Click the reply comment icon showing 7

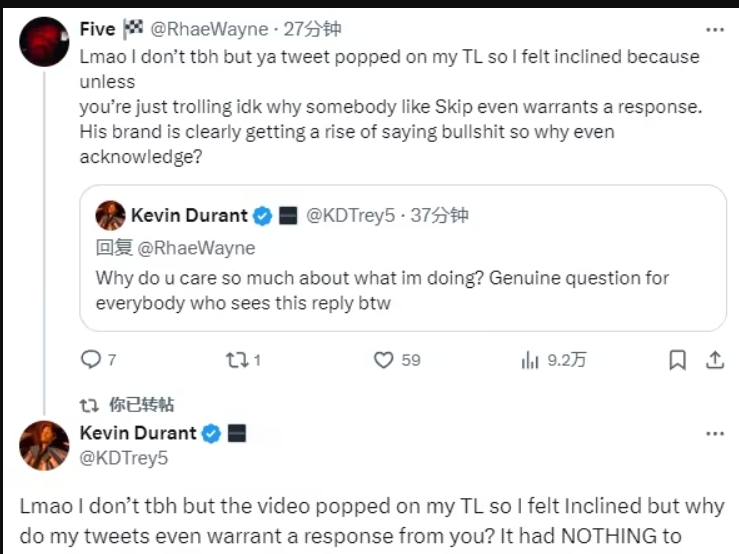(x=90, y=360)
